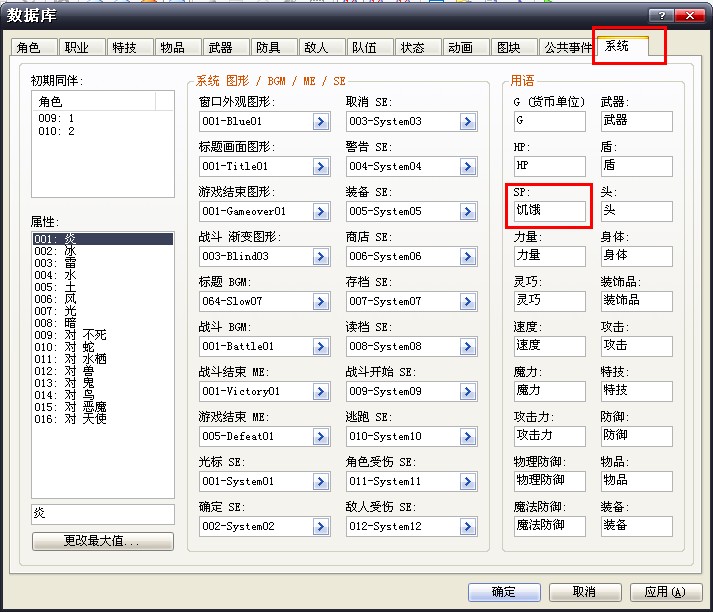
Task: Open enemy damage SE picker beside 012-System12
Action: 468,527
